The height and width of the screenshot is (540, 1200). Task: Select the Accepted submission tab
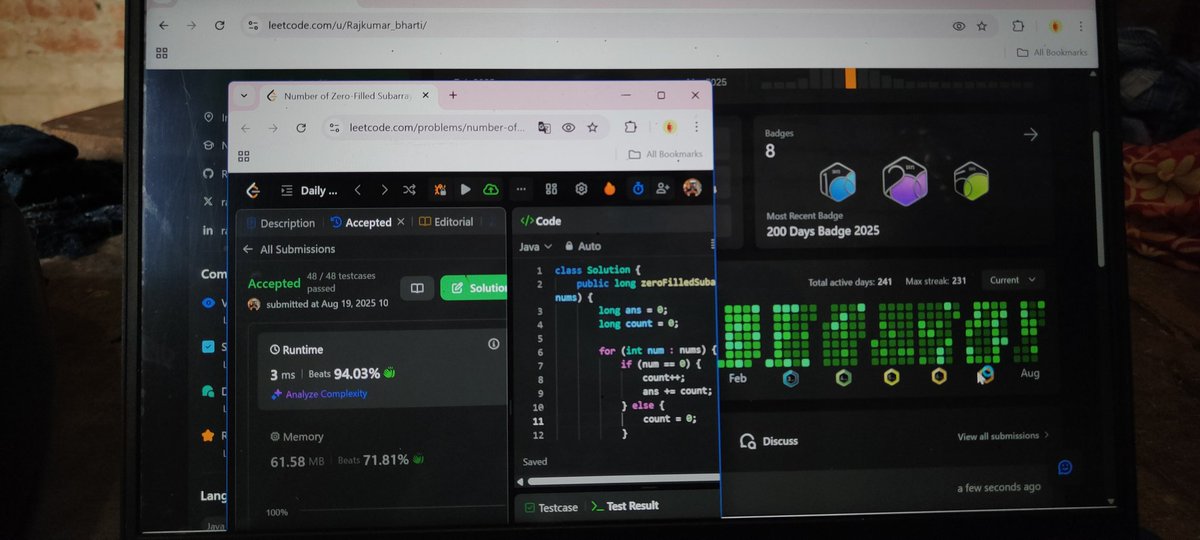point(361,222)
